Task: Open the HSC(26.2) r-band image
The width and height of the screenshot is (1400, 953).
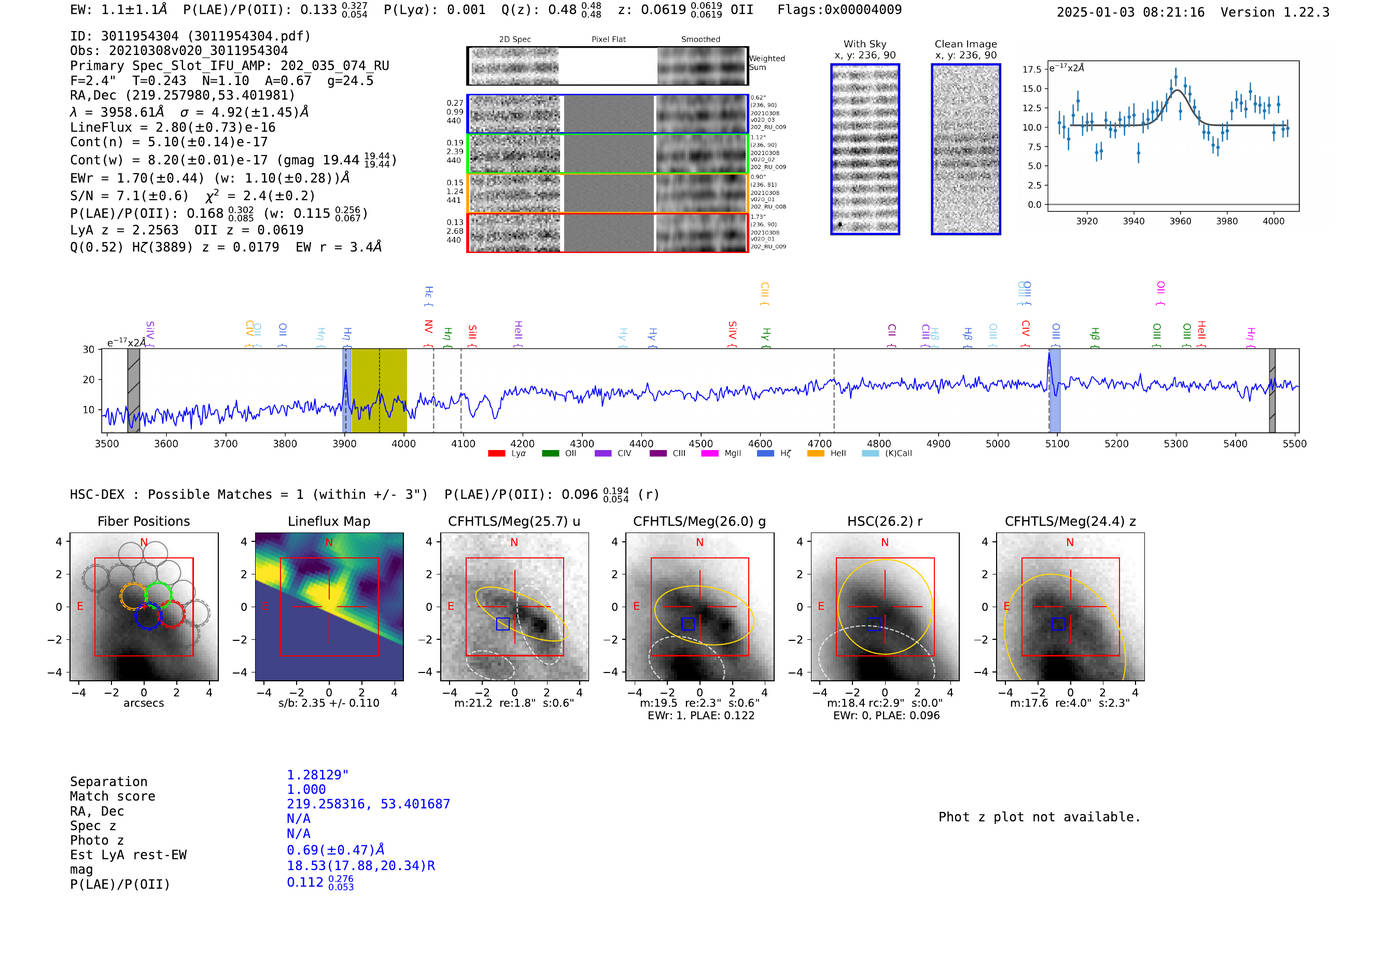Action: (x=884, y=606)
